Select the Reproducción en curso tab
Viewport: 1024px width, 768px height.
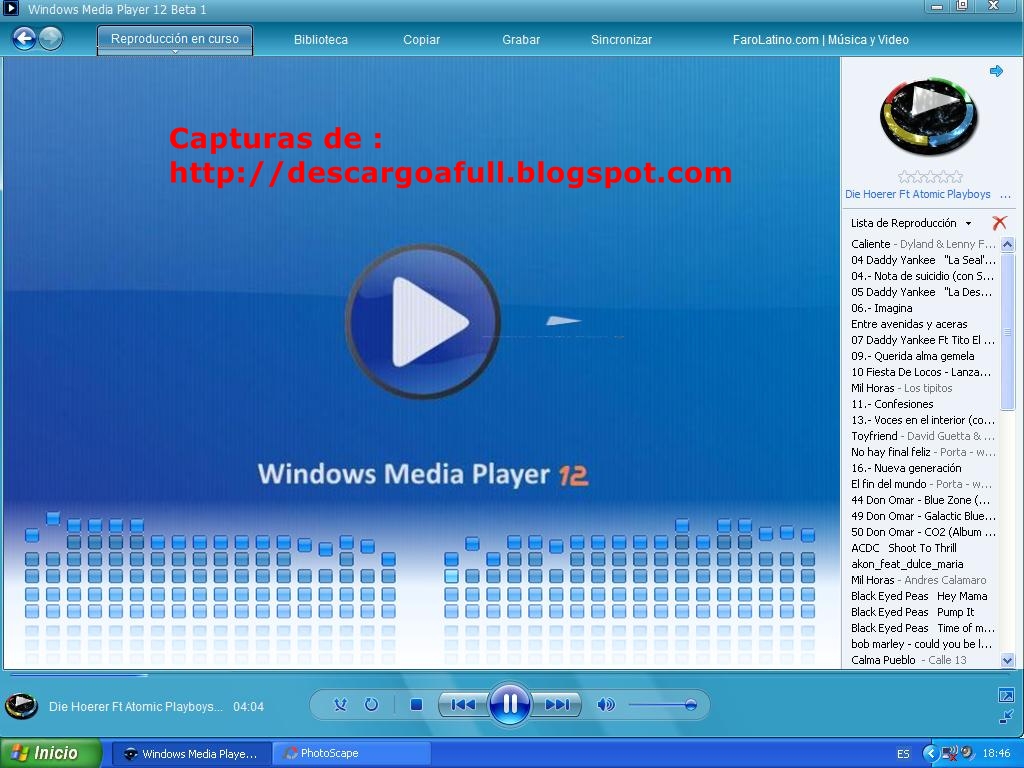click(175, 39)
